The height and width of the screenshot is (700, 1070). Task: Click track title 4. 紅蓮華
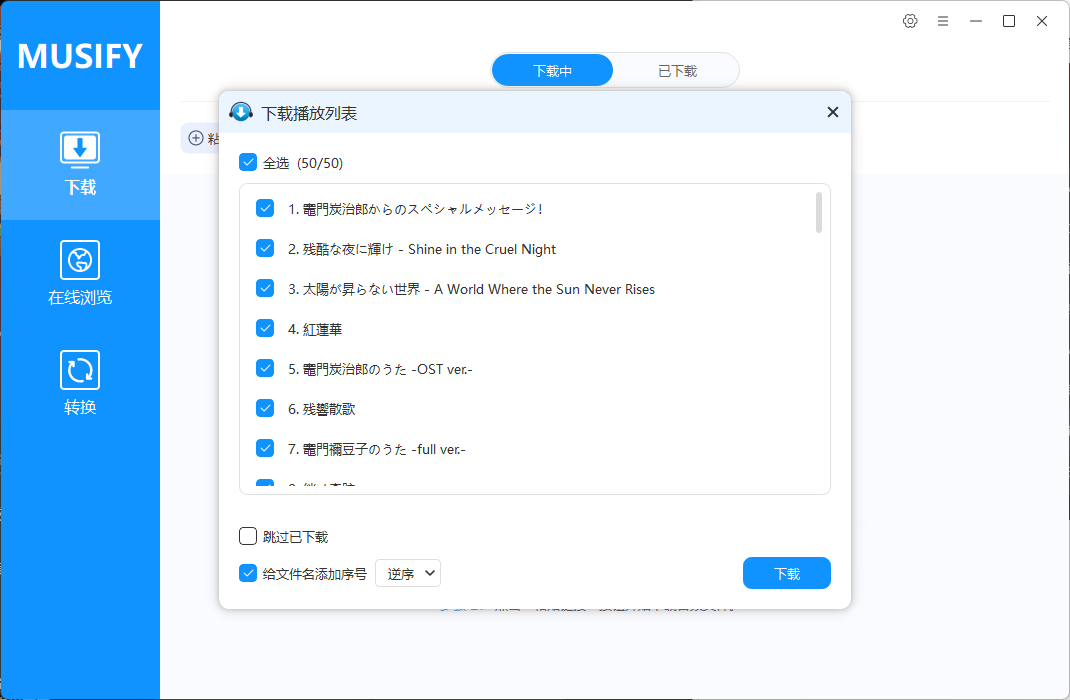coord(315,330)
